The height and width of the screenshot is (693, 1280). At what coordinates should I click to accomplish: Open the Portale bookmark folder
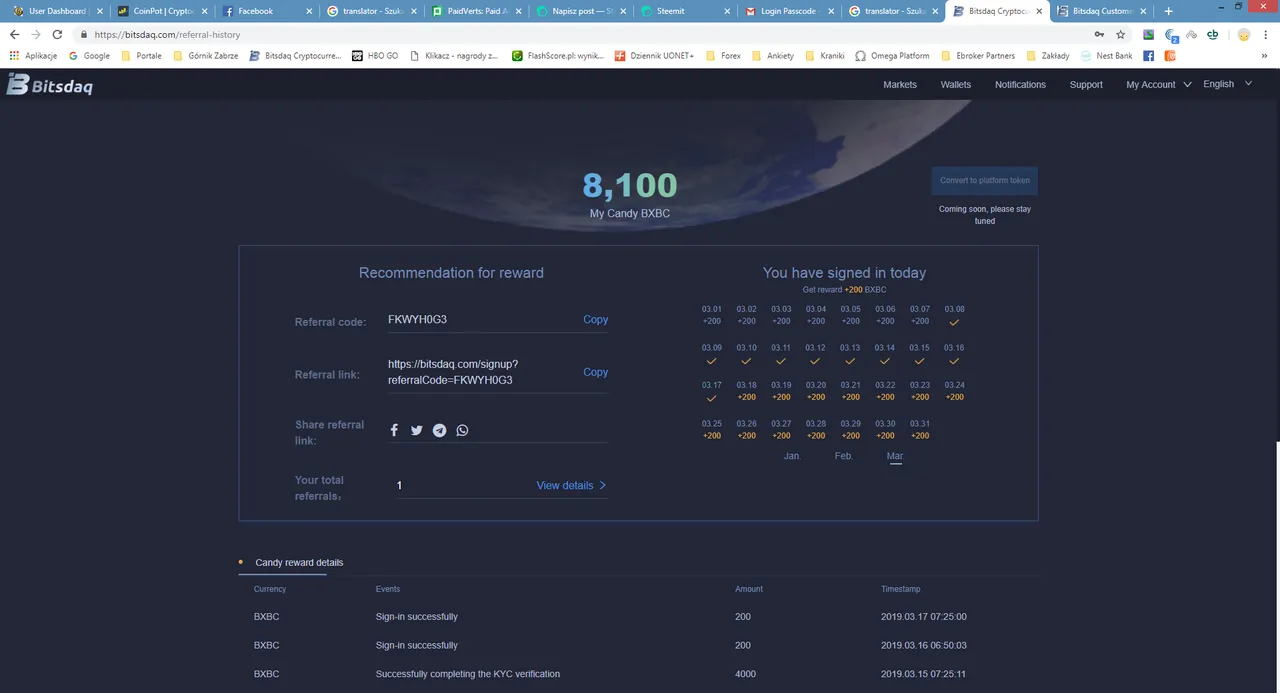[x=141, y=56]
